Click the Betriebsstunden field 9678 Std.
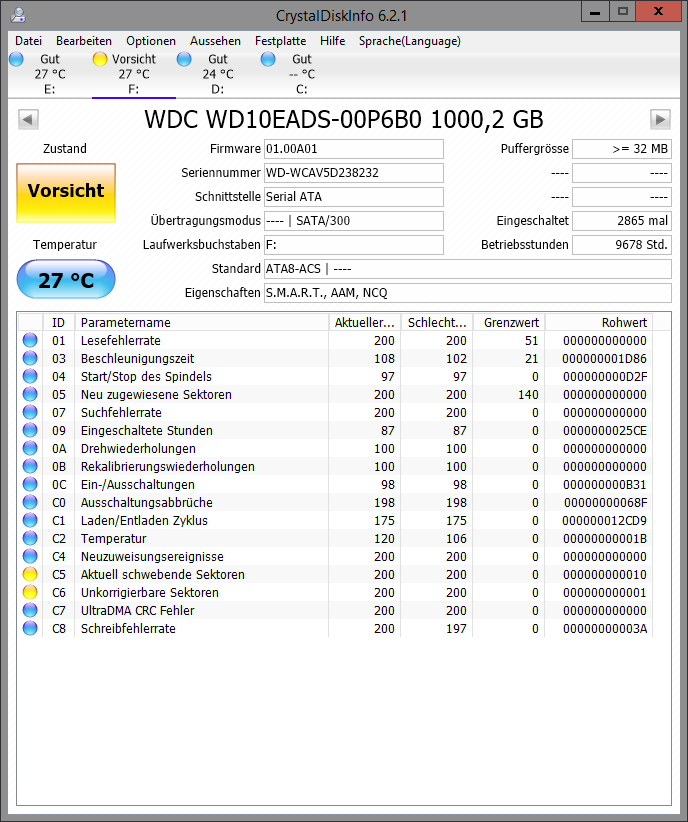This screenshot has height=822, width=688. pos(622,245)
